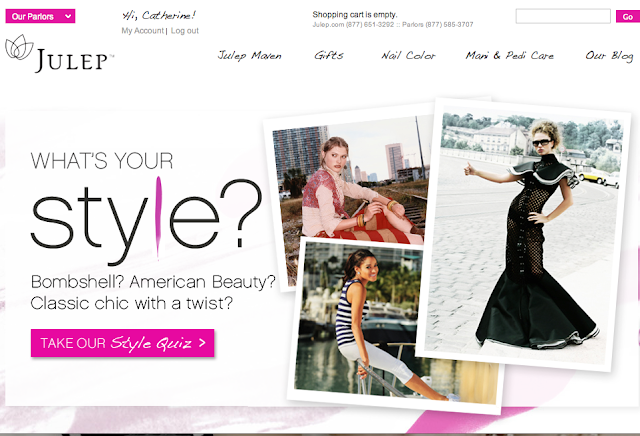640x436 pixels.
Task: Click the 'WHAT'S YOUR' heading text
Action: pos(102,160)
